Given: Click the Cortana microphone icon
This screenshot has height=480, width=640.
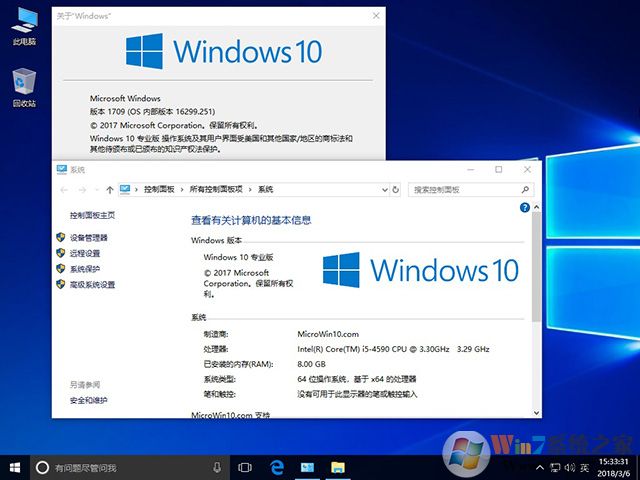Looking at the screenshot, I should coord(217,467).
